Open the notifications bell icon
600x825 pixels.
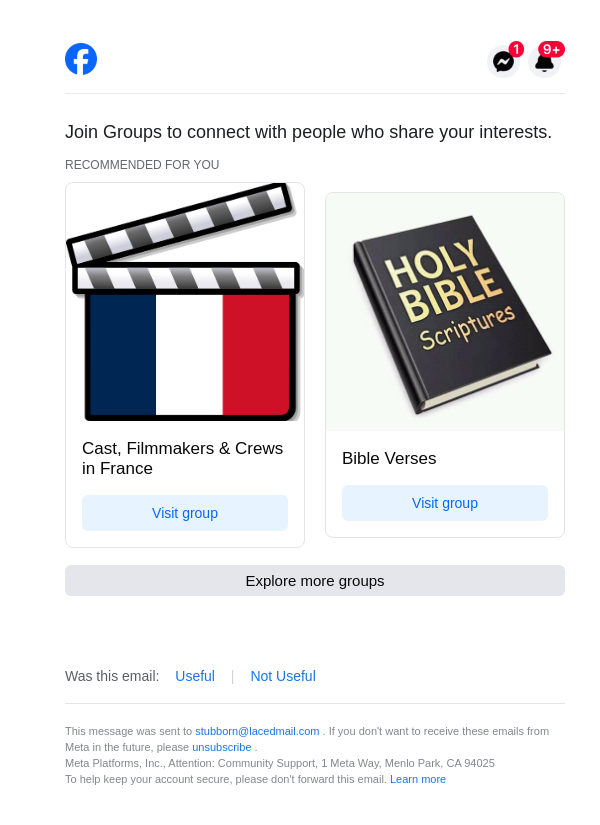click(x=544, y=64)
